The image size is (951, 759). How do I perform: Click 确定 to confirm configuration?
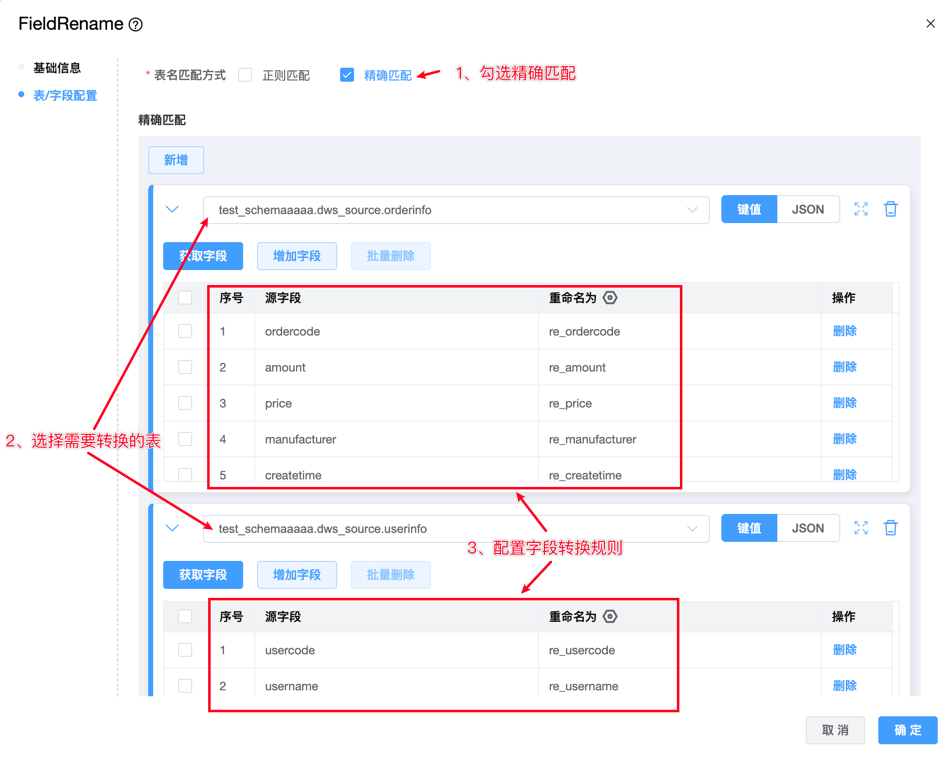point(907,730)
